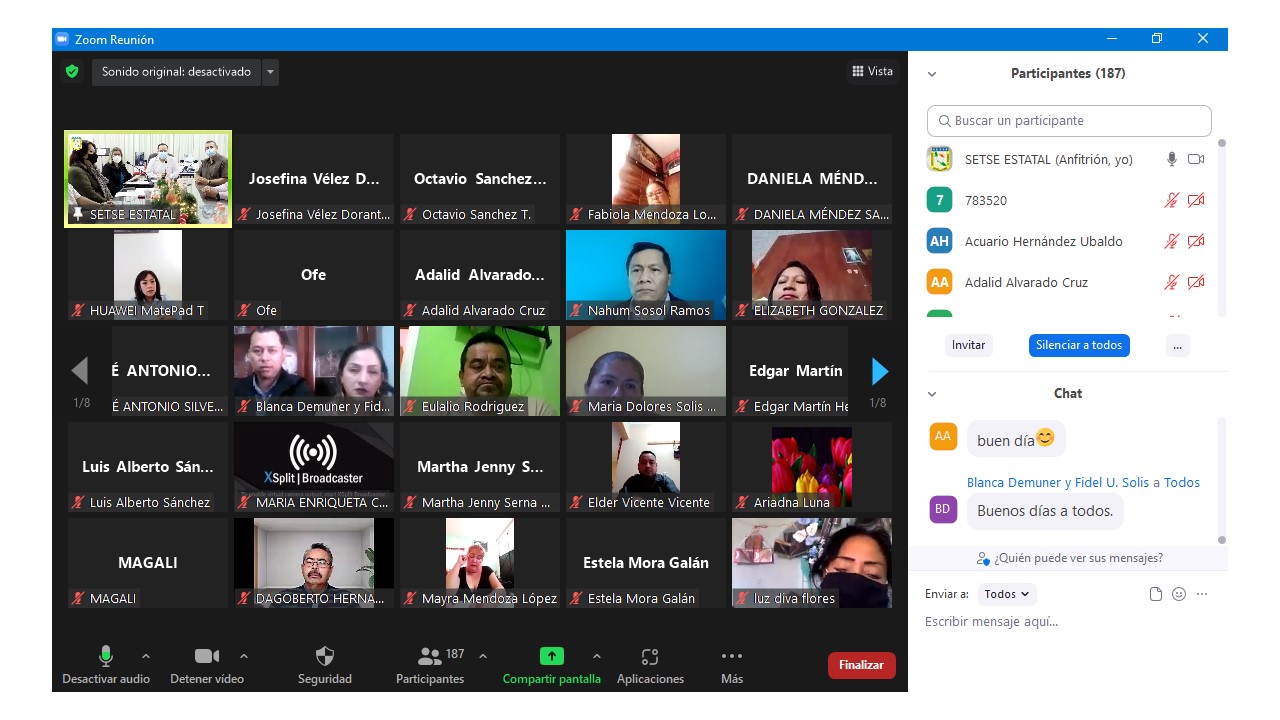Click the Silenciar a todos button
Image resolution: width=1280 pixels, height=720 pixels.
tap(1079, 345)
